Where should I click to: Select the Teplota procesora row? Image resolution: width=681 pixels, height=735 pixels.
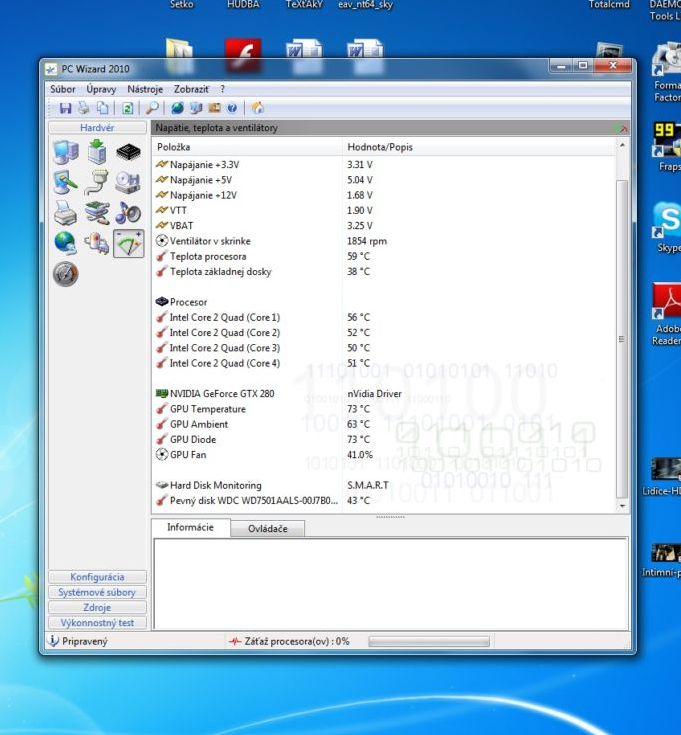click(x=208, y=257)
